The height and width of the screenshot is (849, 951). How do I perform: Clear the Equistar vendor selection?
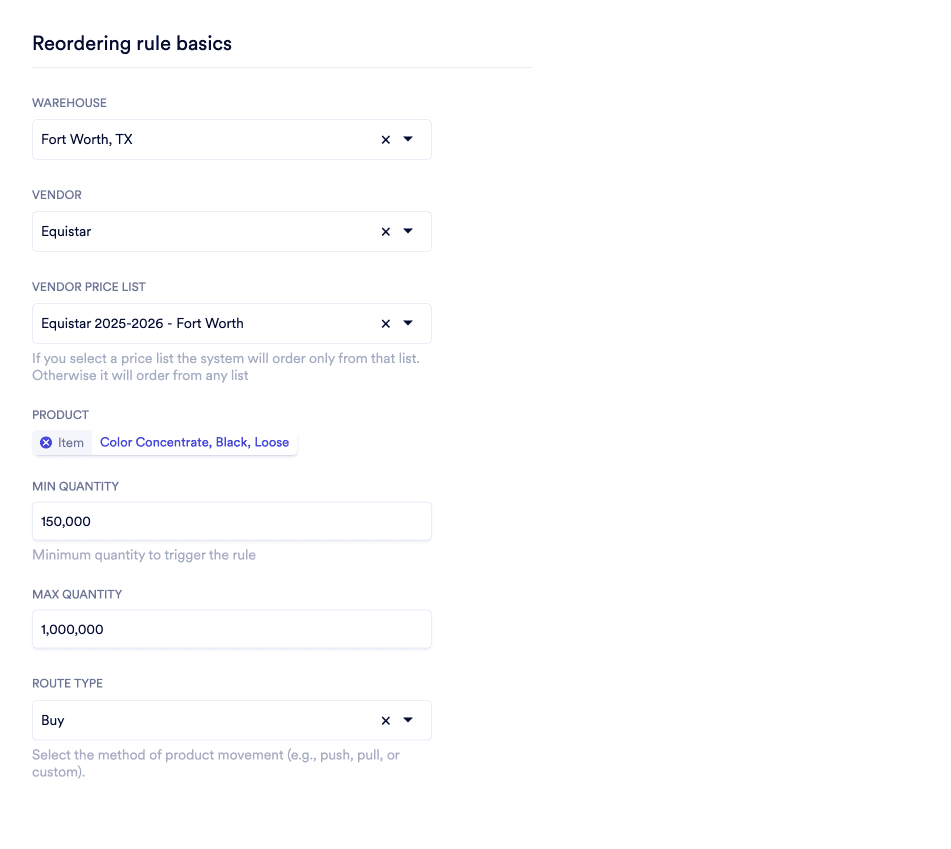tap(386, 232)
